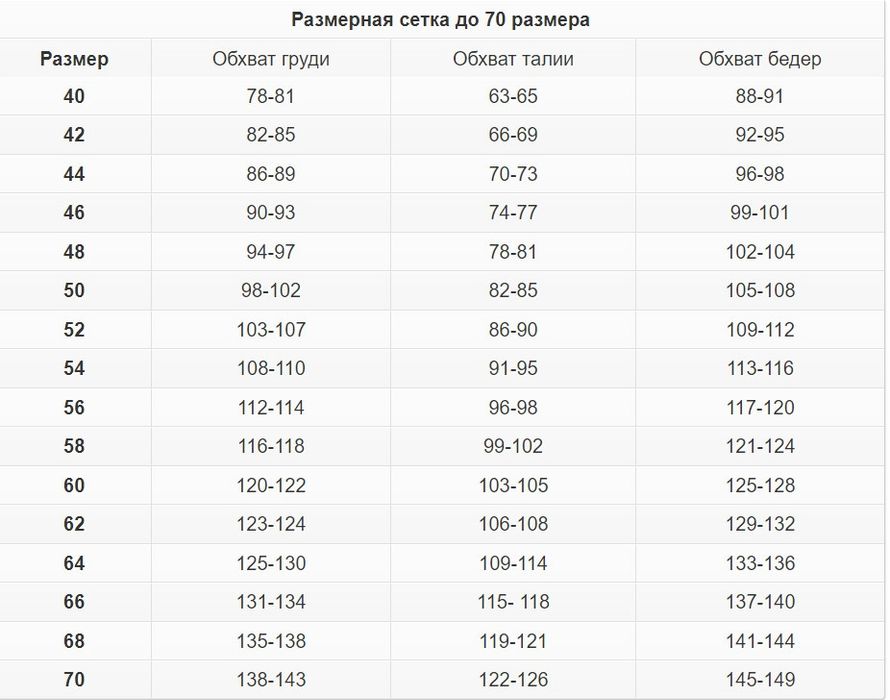Select the size 56 row label
The height and width of the screenshot is (700, 890).
[x=74, y=408]
